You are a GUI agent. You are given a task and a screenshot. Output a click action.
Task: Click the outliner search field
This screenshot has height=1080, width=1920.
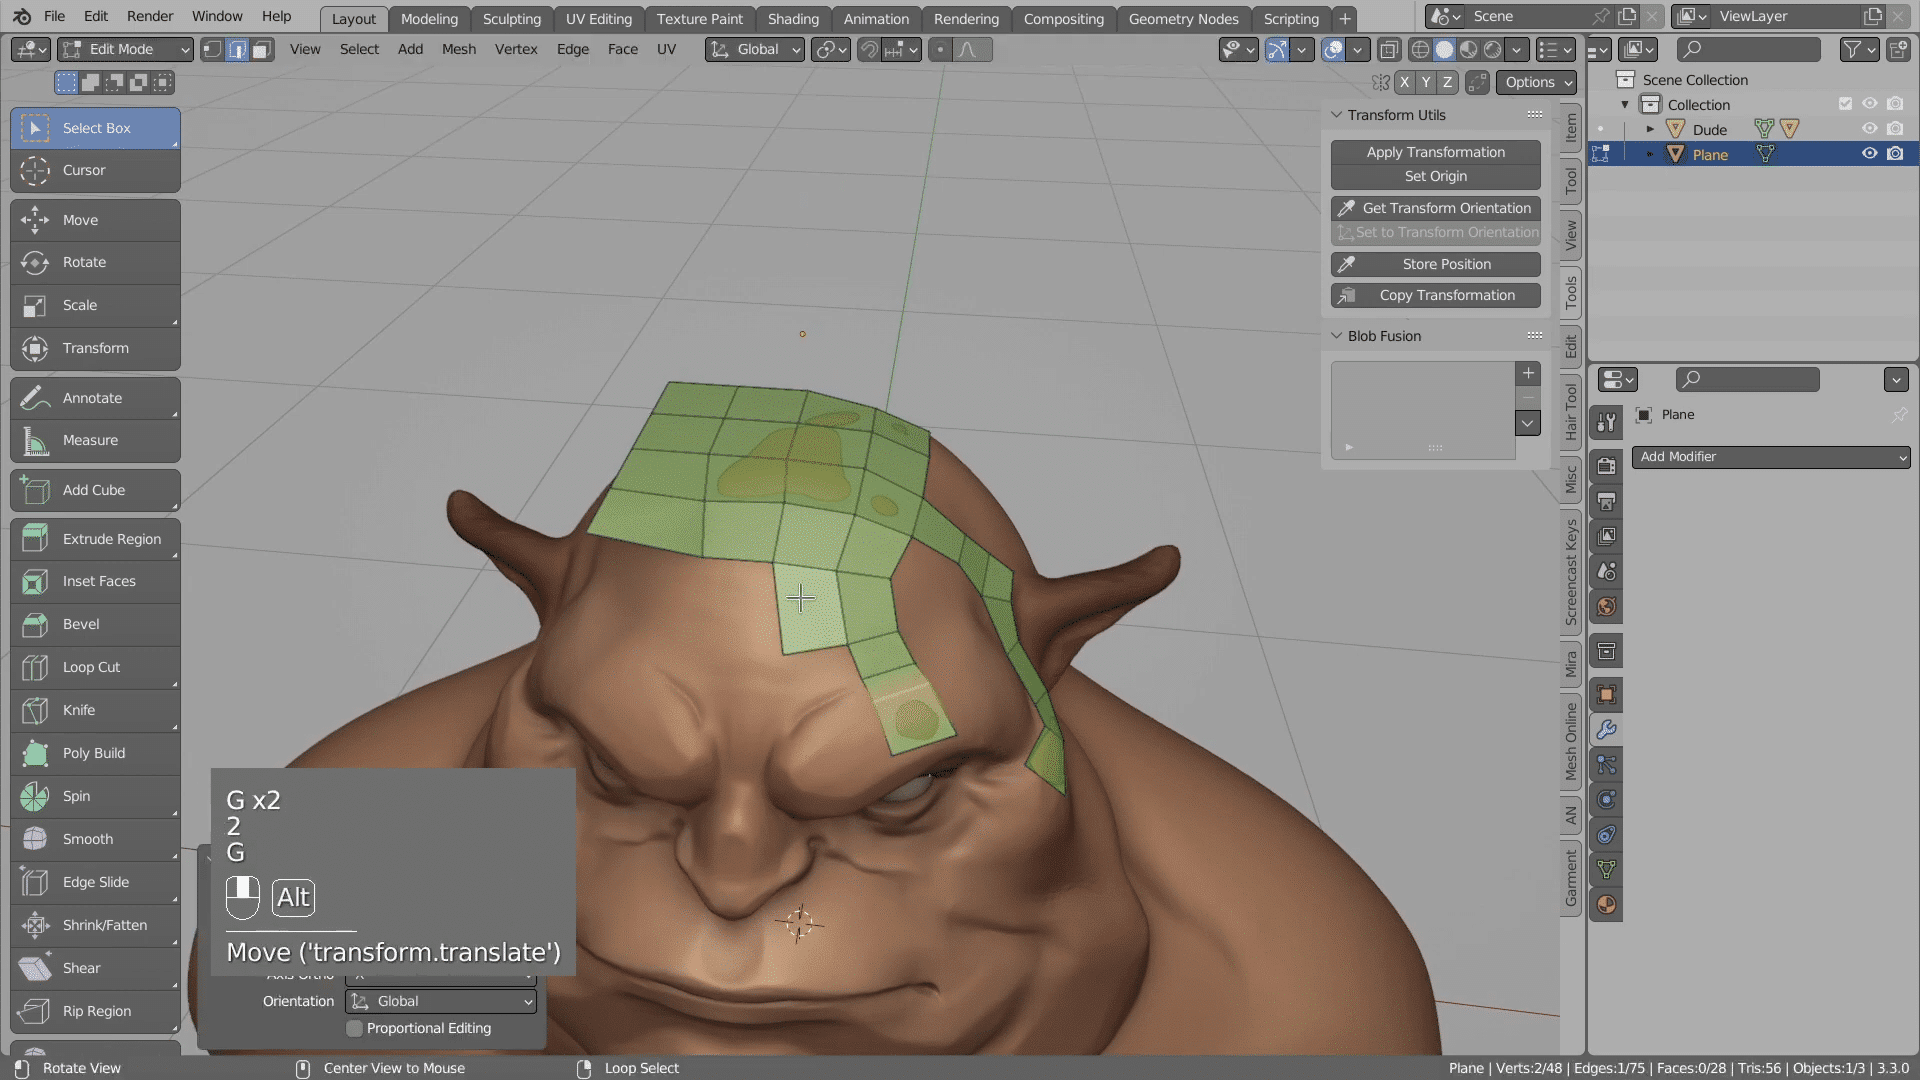tap(1748, 49)
